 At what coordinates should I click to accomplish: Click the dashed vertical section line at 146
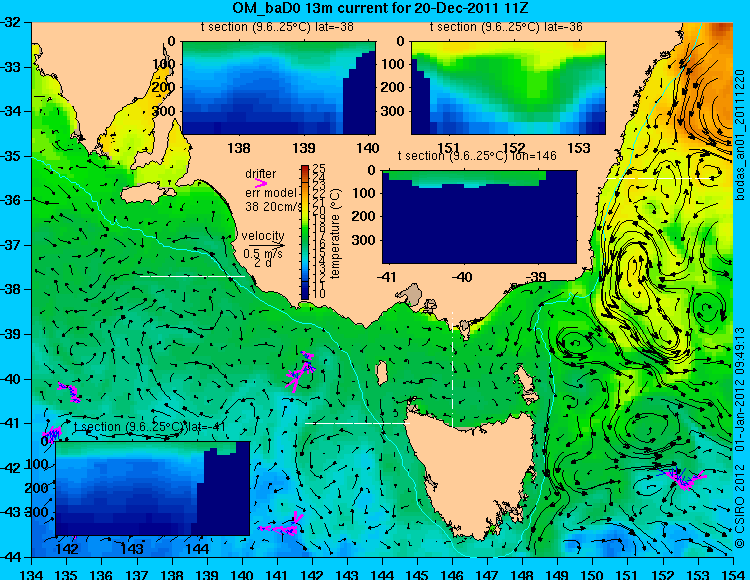click(x=452, y=370)
